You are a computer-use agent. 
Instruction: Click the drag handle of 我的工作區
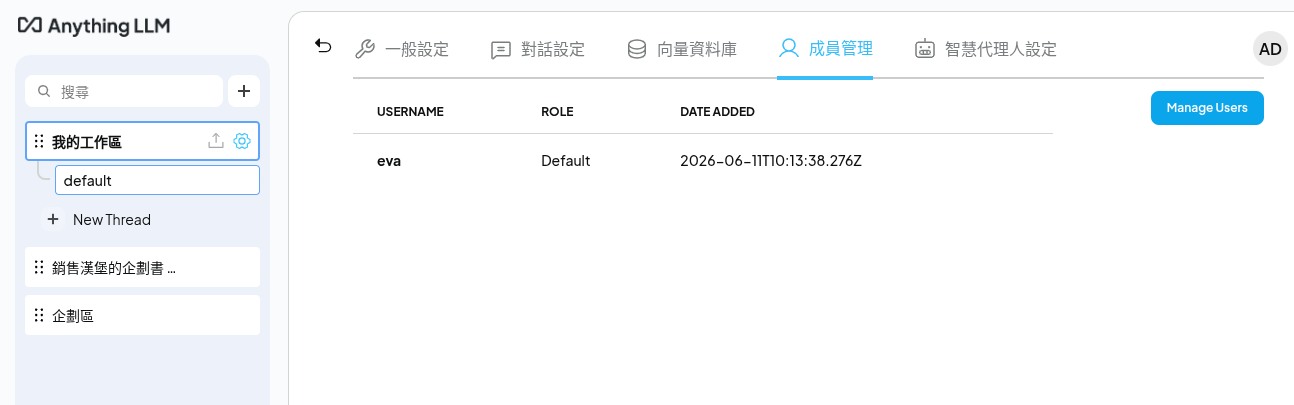(39, 142)
